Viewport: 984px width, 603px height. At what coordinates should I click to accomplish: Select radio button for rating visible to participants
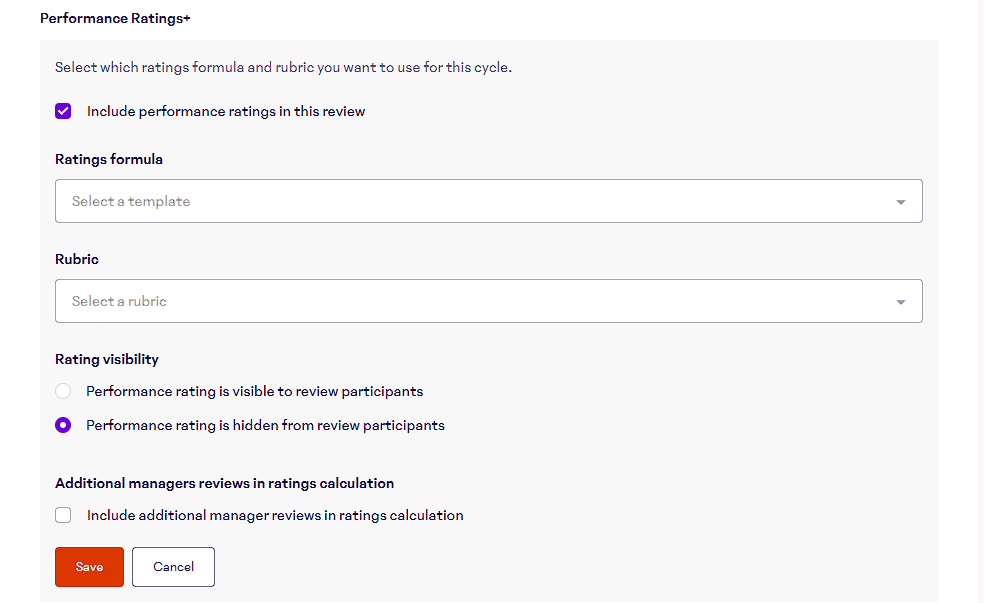coord(63,391)
